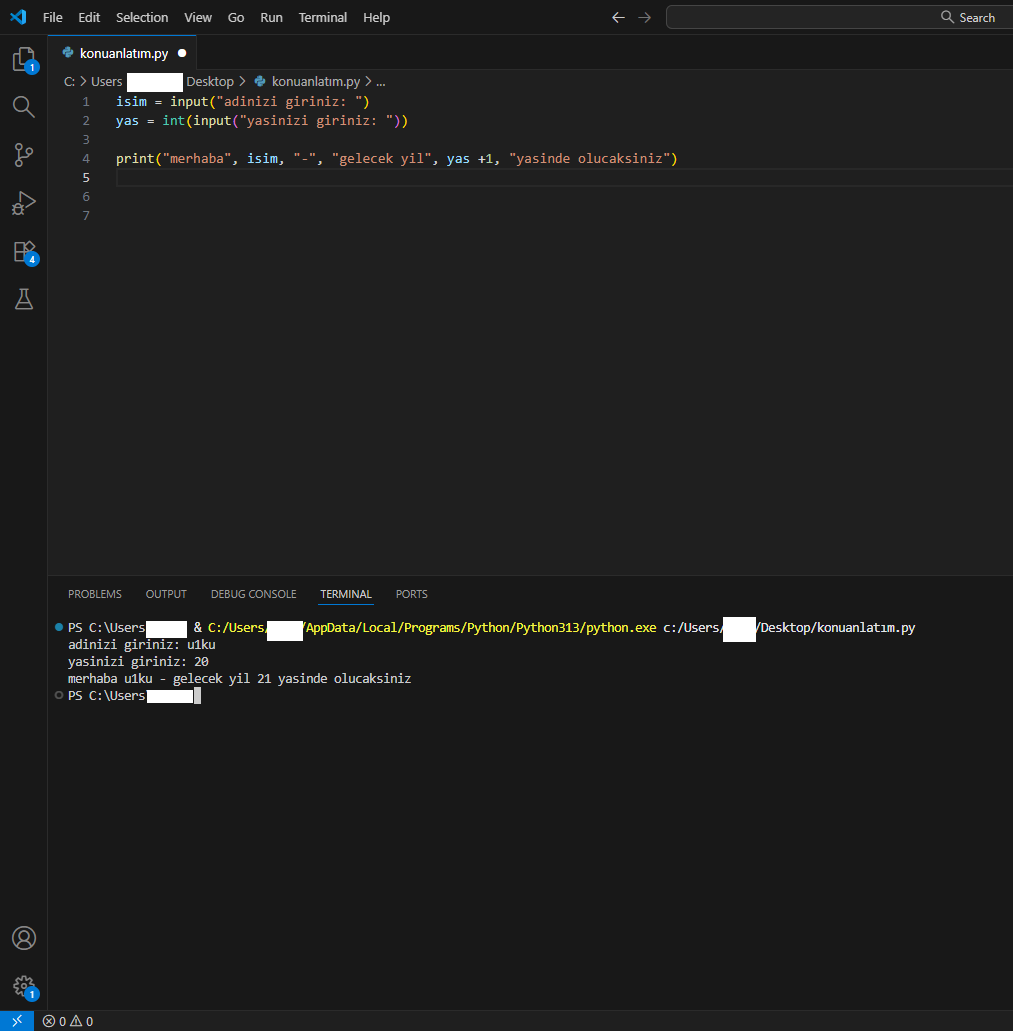Open the File menu

53,18
